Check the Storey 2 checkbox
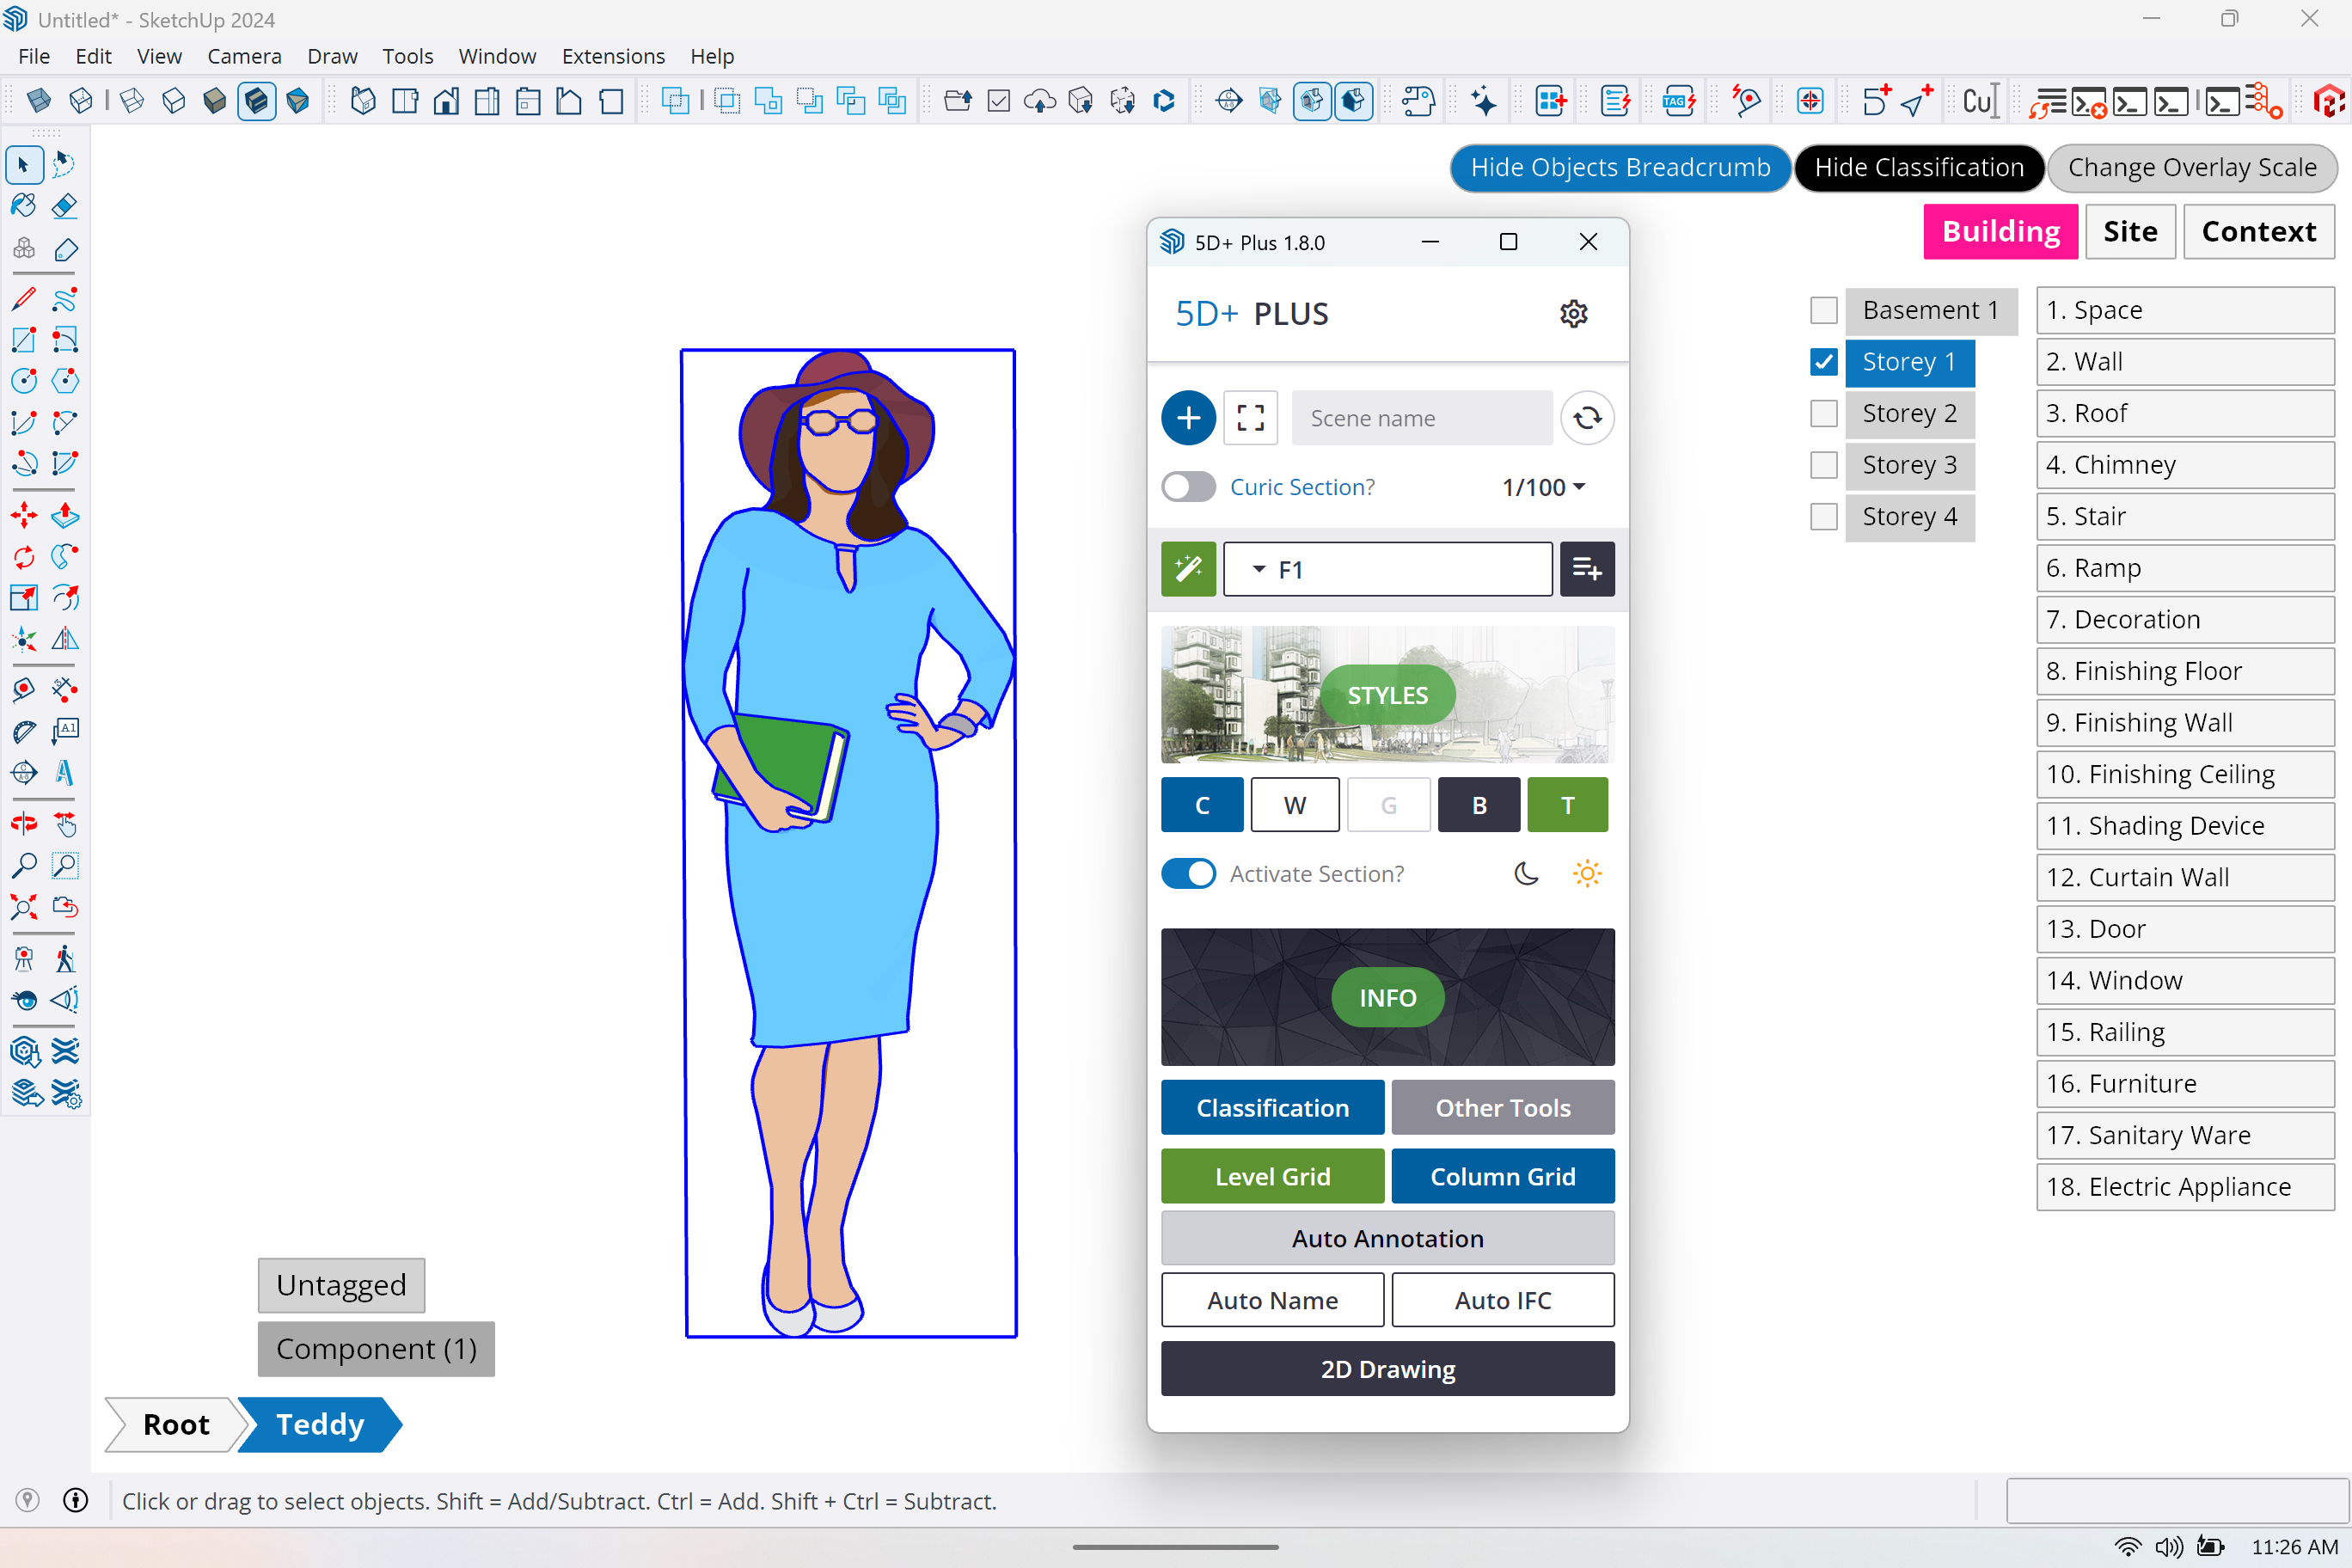Image resolution: width=2352 pixels, height=1568 pixels. coord(1823,413)
